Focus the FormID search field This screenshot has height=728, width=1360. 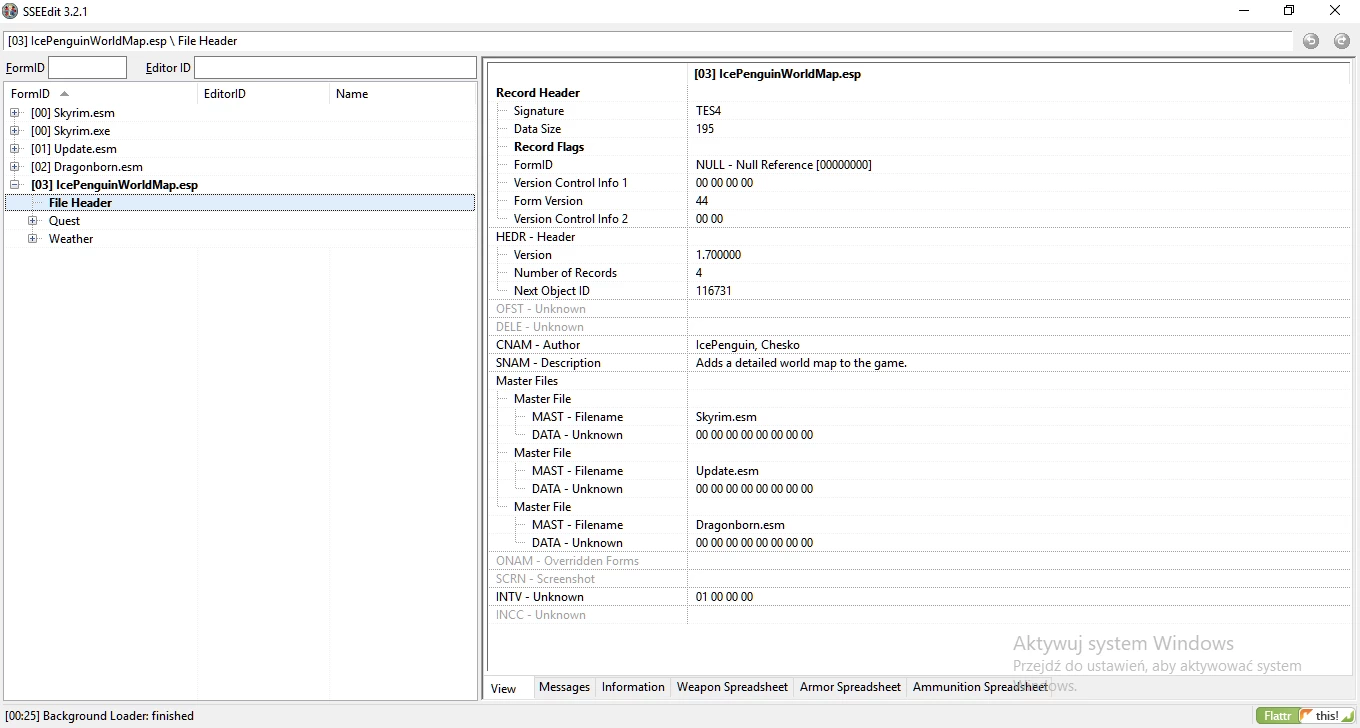(87, 68)
